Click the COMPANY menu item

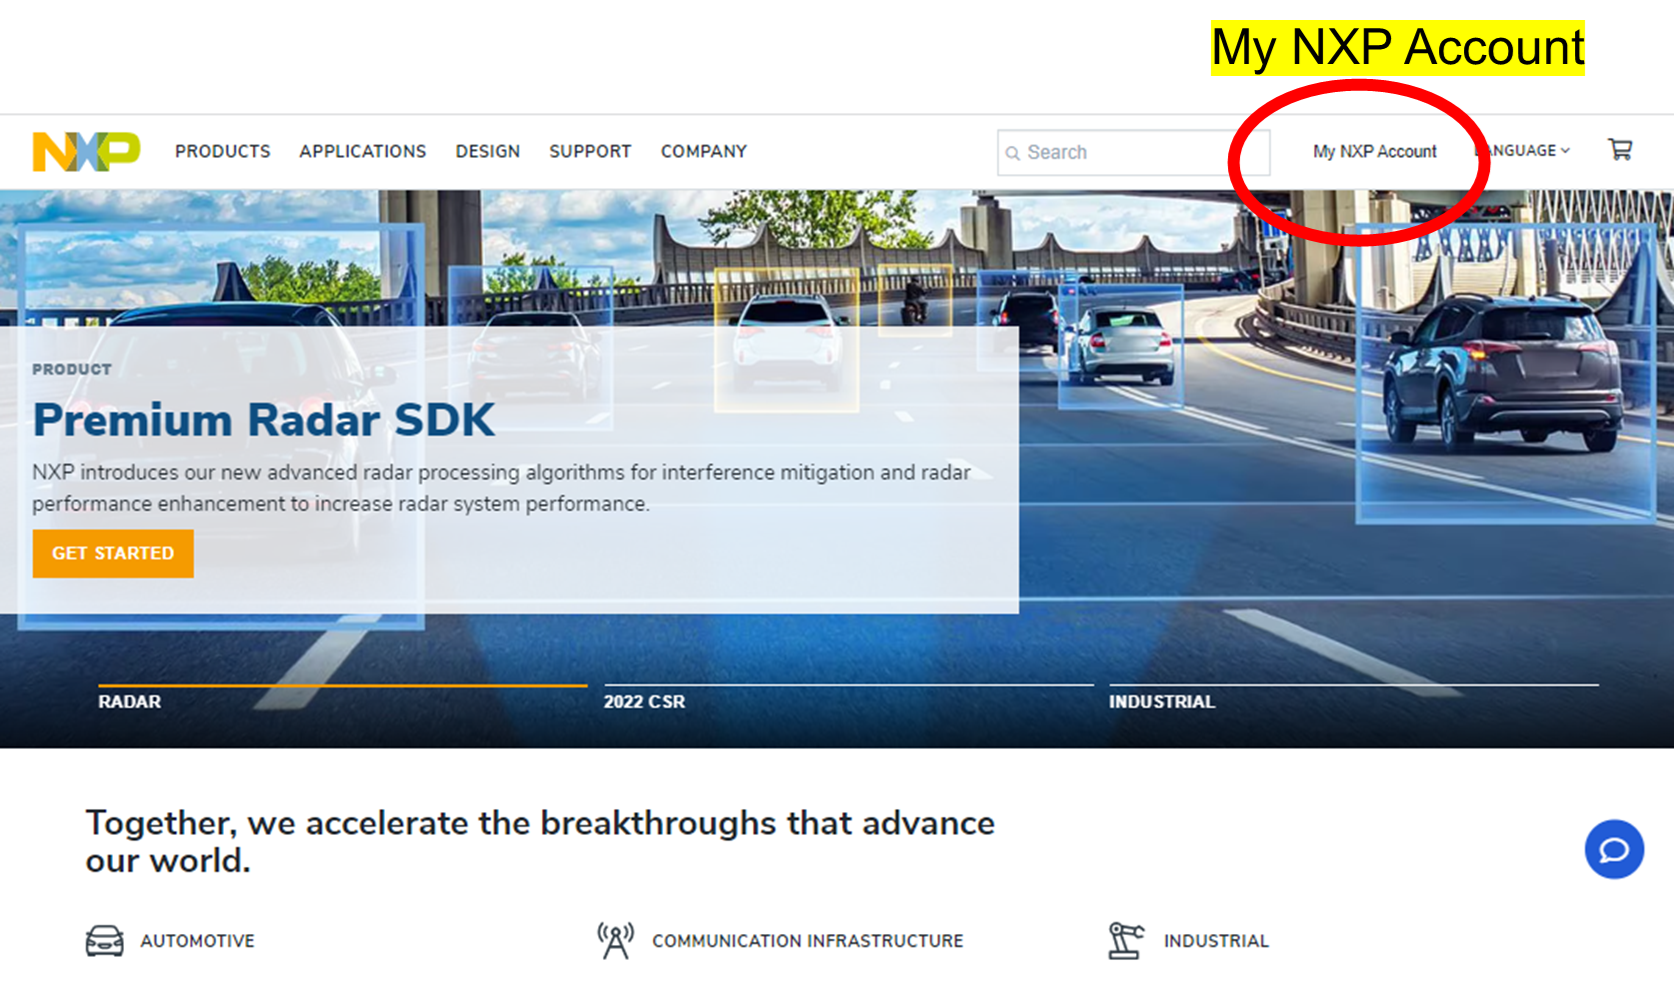pos(703,151)
